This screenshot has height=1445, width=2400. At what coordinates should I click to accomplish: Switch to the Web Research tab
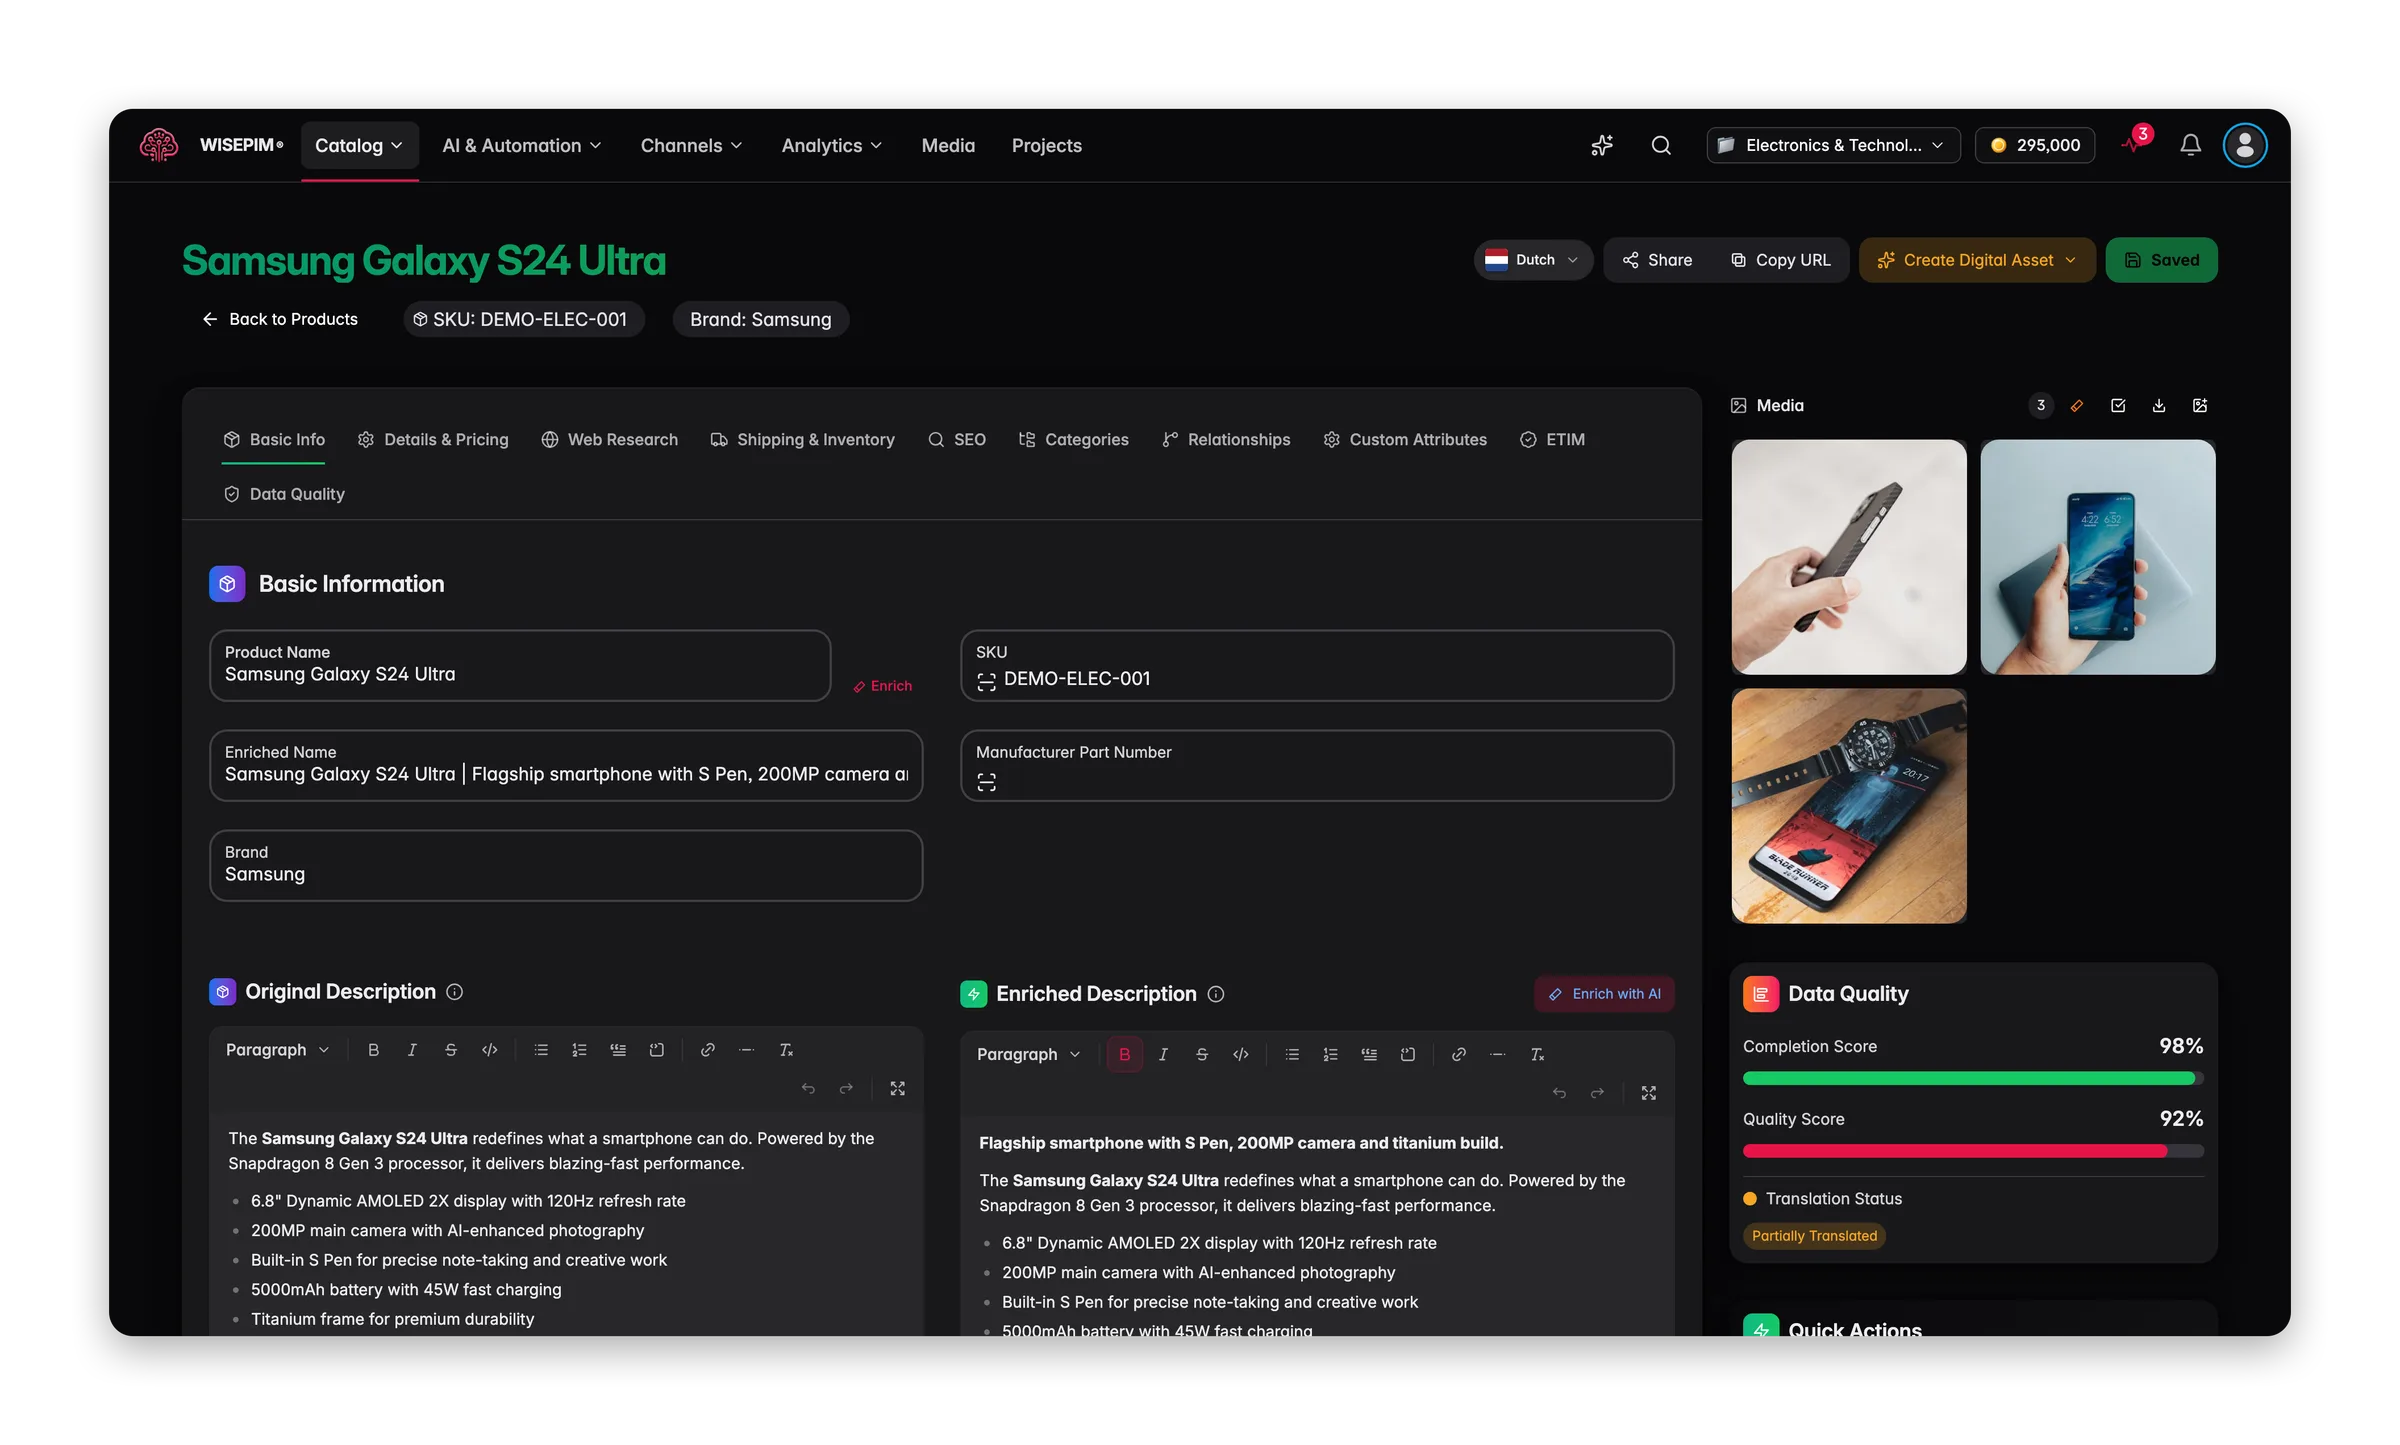click(609, 440)
